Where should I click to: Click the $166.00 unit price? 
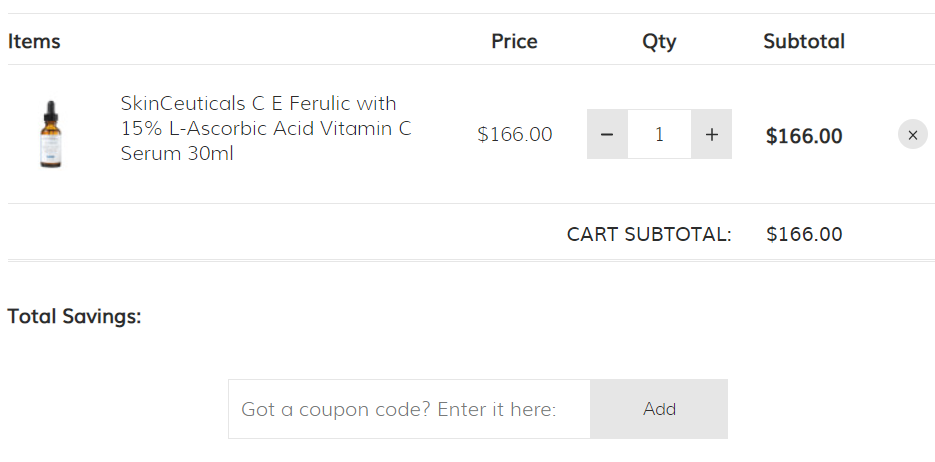pos(515,134)
